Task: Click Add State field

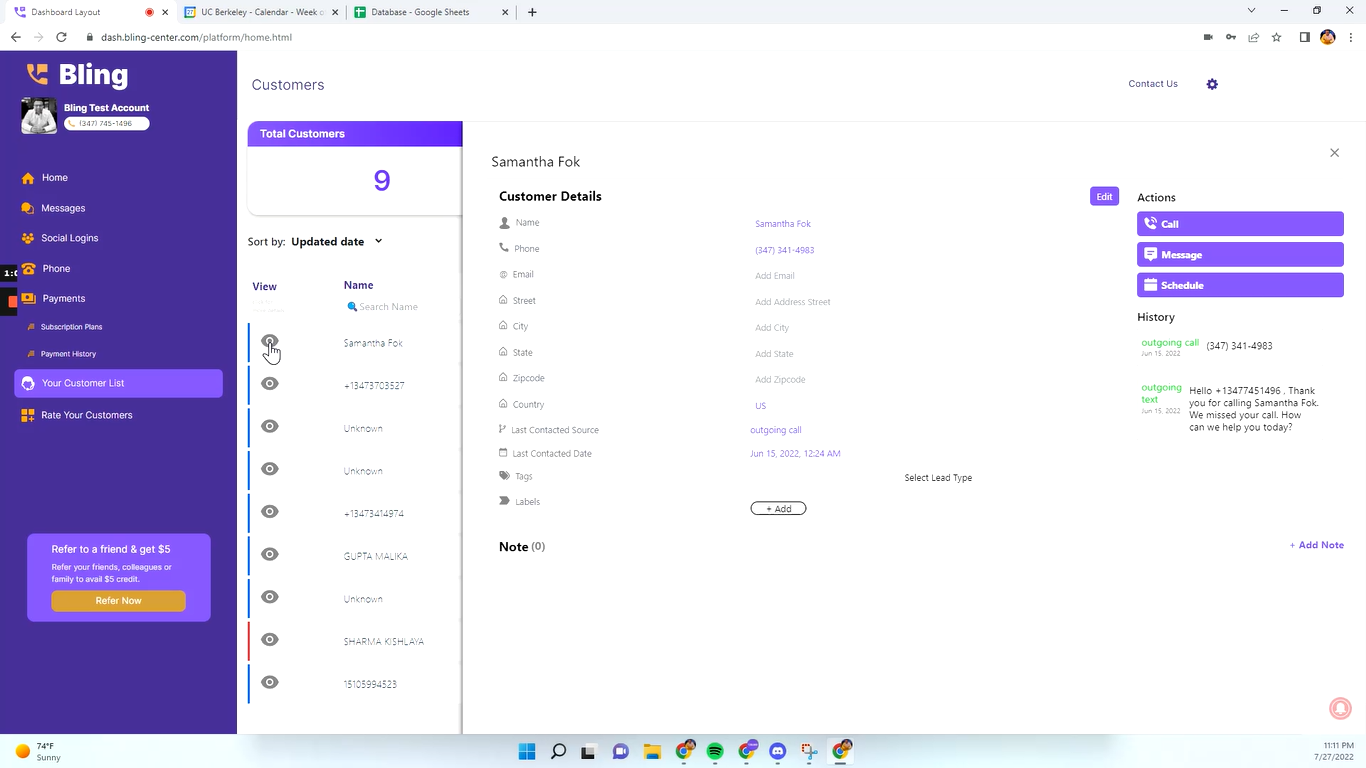Action: [774, 354]
